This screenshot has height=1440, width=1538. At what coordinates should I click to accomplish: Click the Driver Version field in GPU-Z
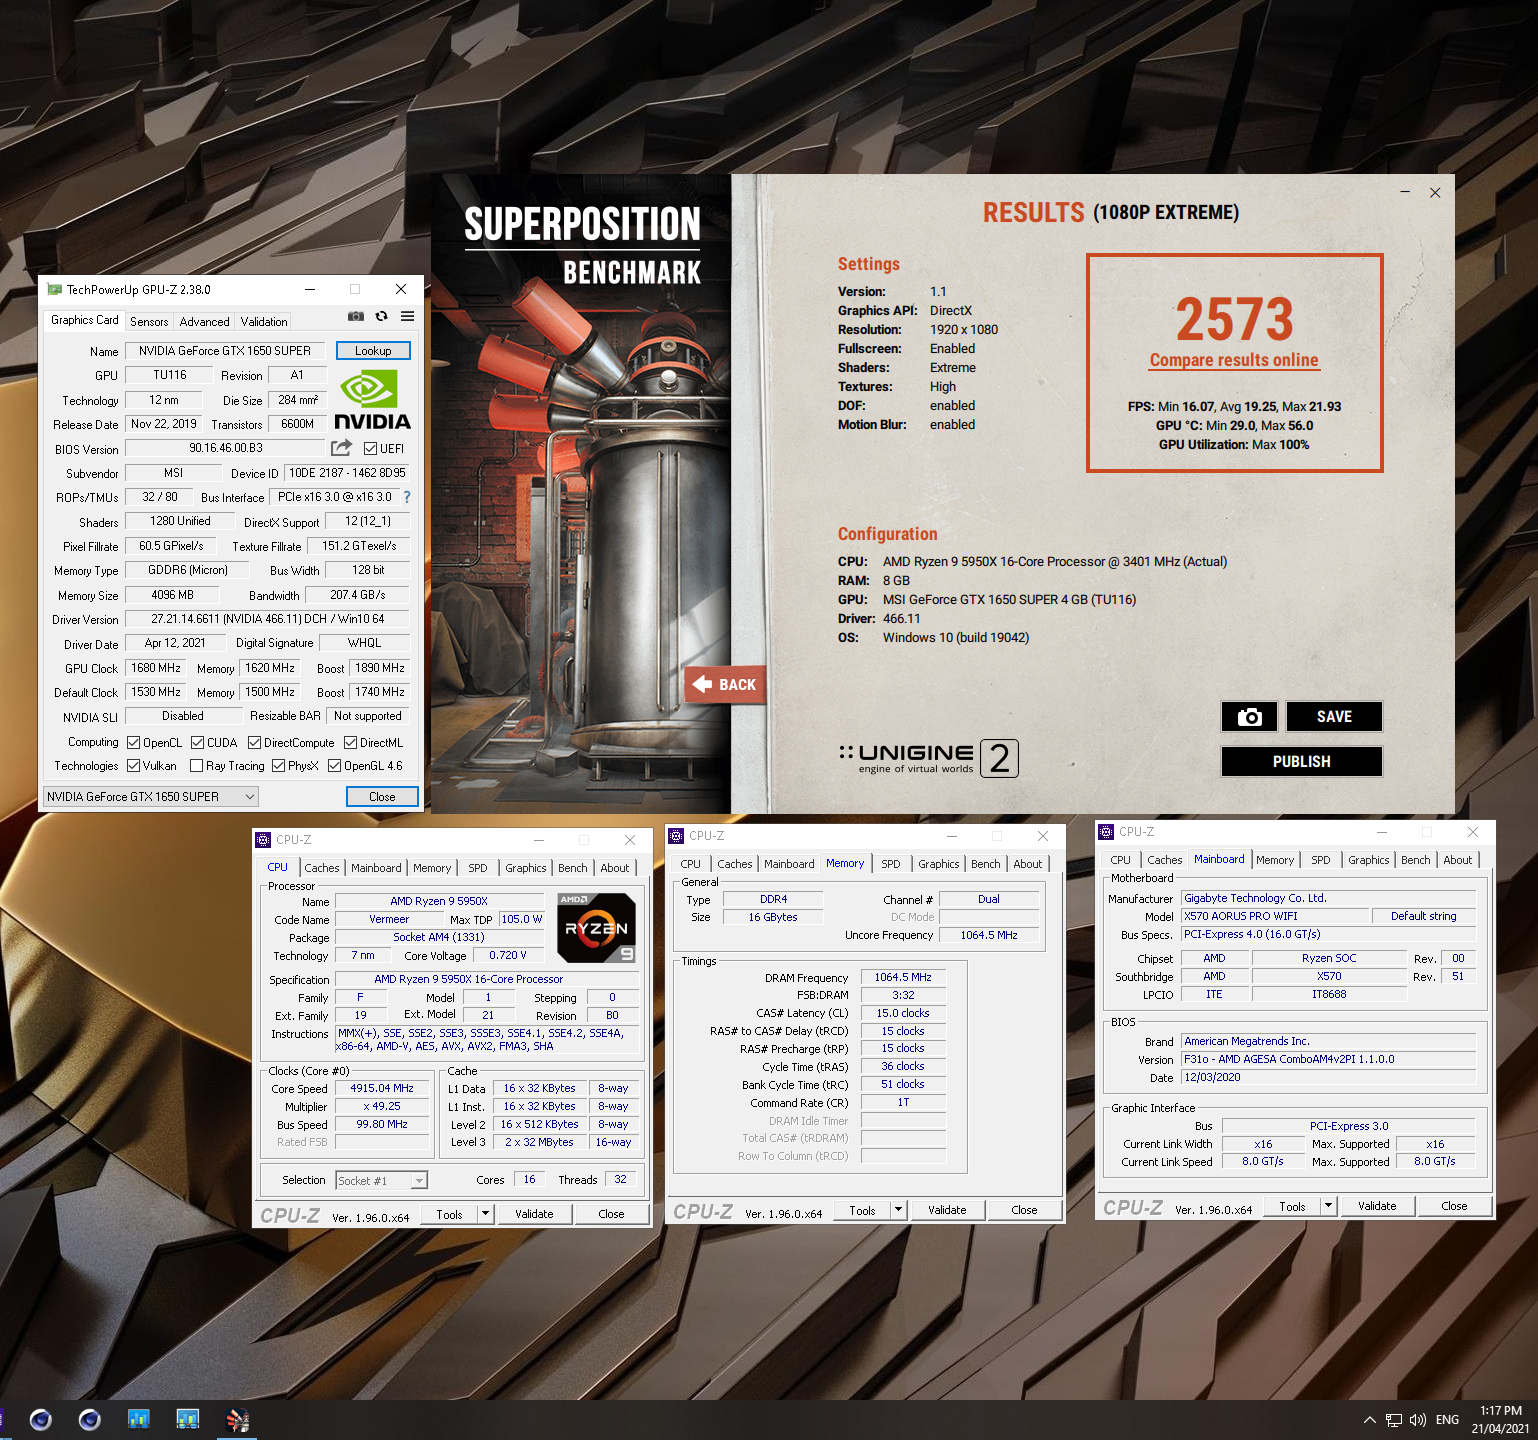[267, 619]
